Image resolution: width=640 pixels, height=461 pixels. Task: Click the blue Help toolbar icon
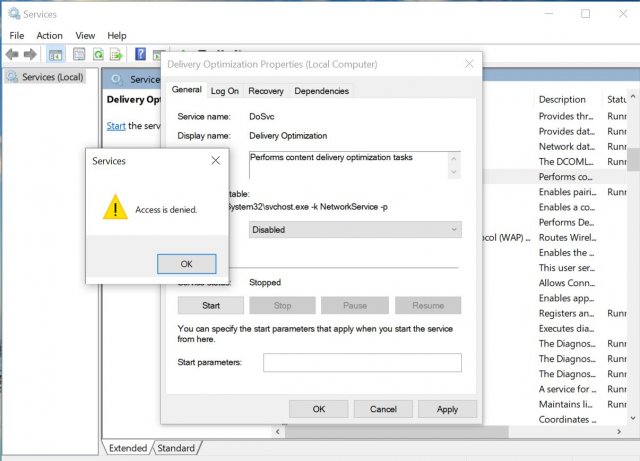click(141, 54)
